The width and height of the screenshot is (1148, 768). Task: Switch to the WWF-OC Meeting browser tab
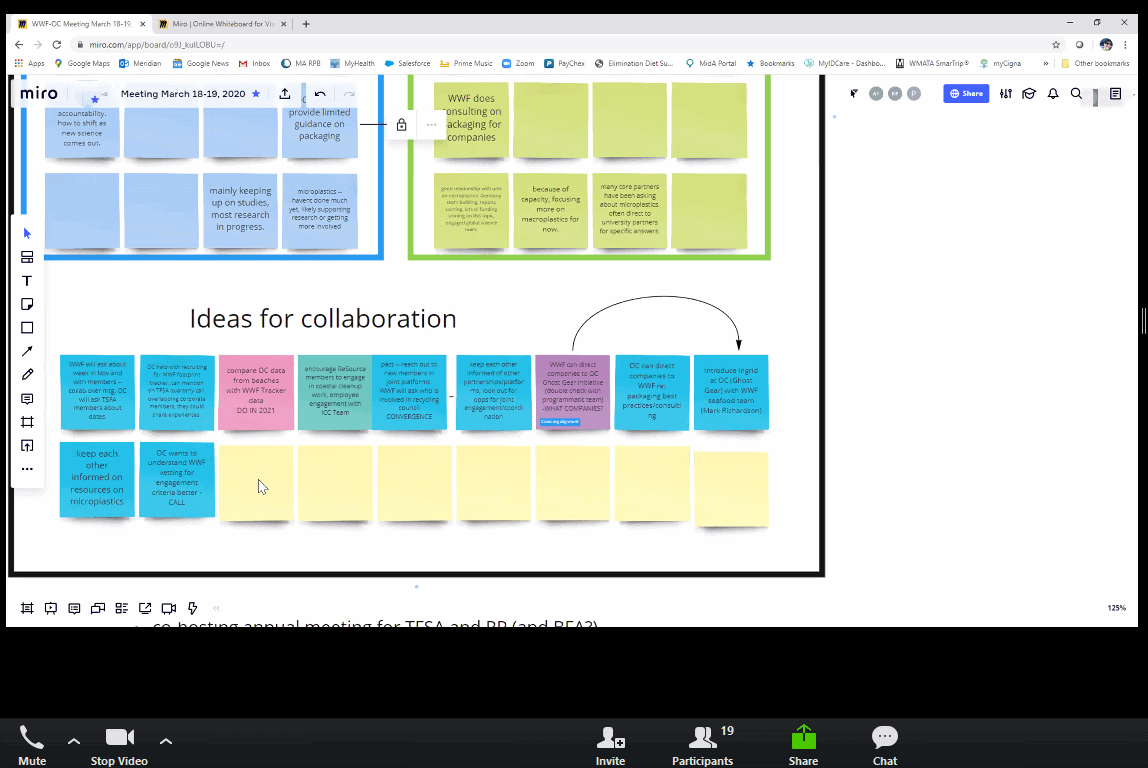click(x=81, y=24)
